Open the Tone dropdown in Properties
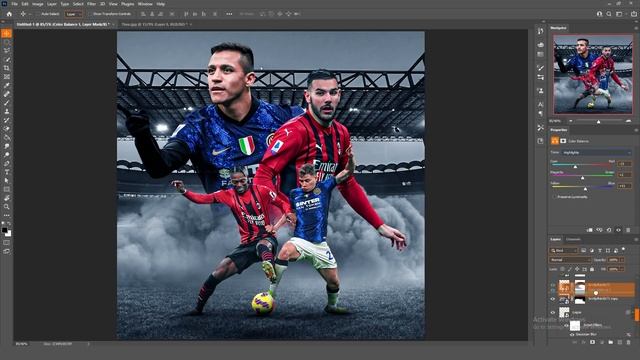 596,153
